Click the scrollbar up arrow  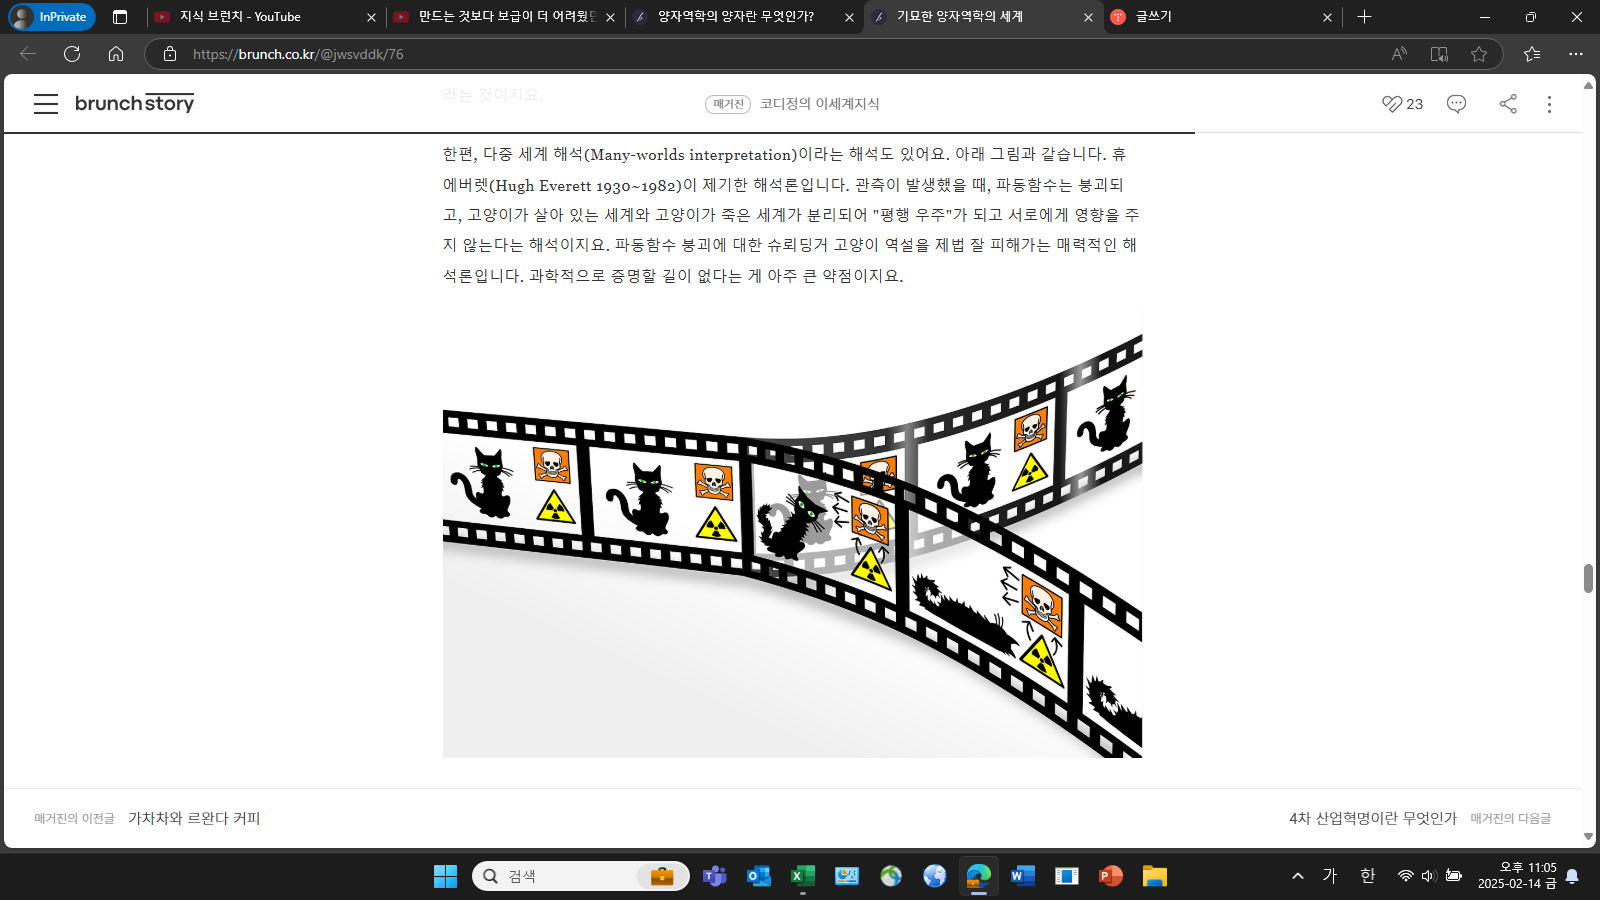[x=1588, y=85]
